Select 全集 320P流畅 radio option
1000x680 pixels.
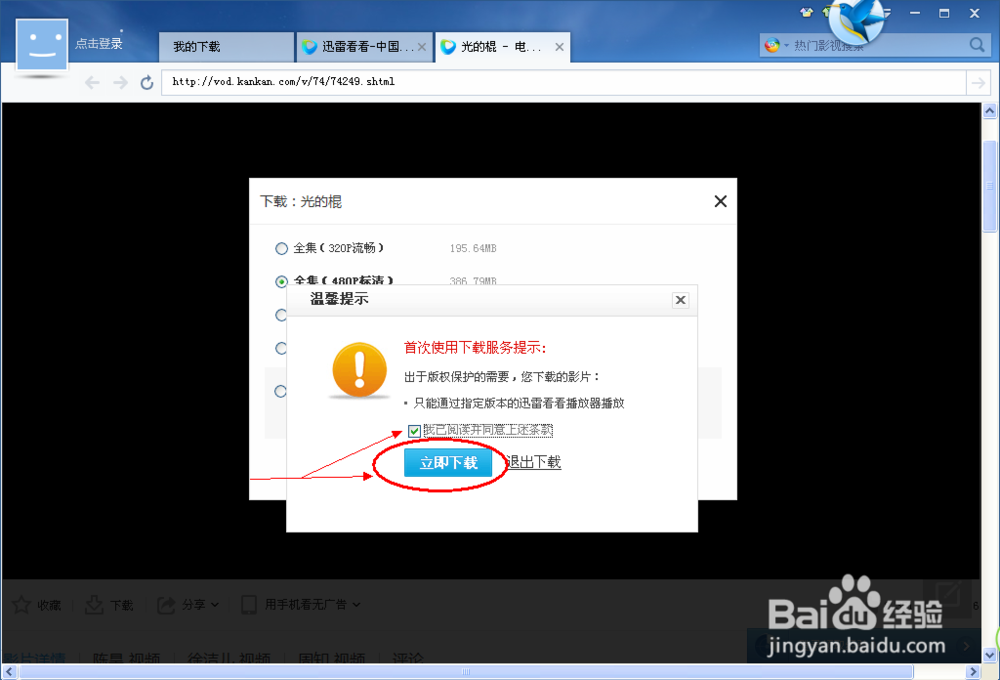[281, 249]
